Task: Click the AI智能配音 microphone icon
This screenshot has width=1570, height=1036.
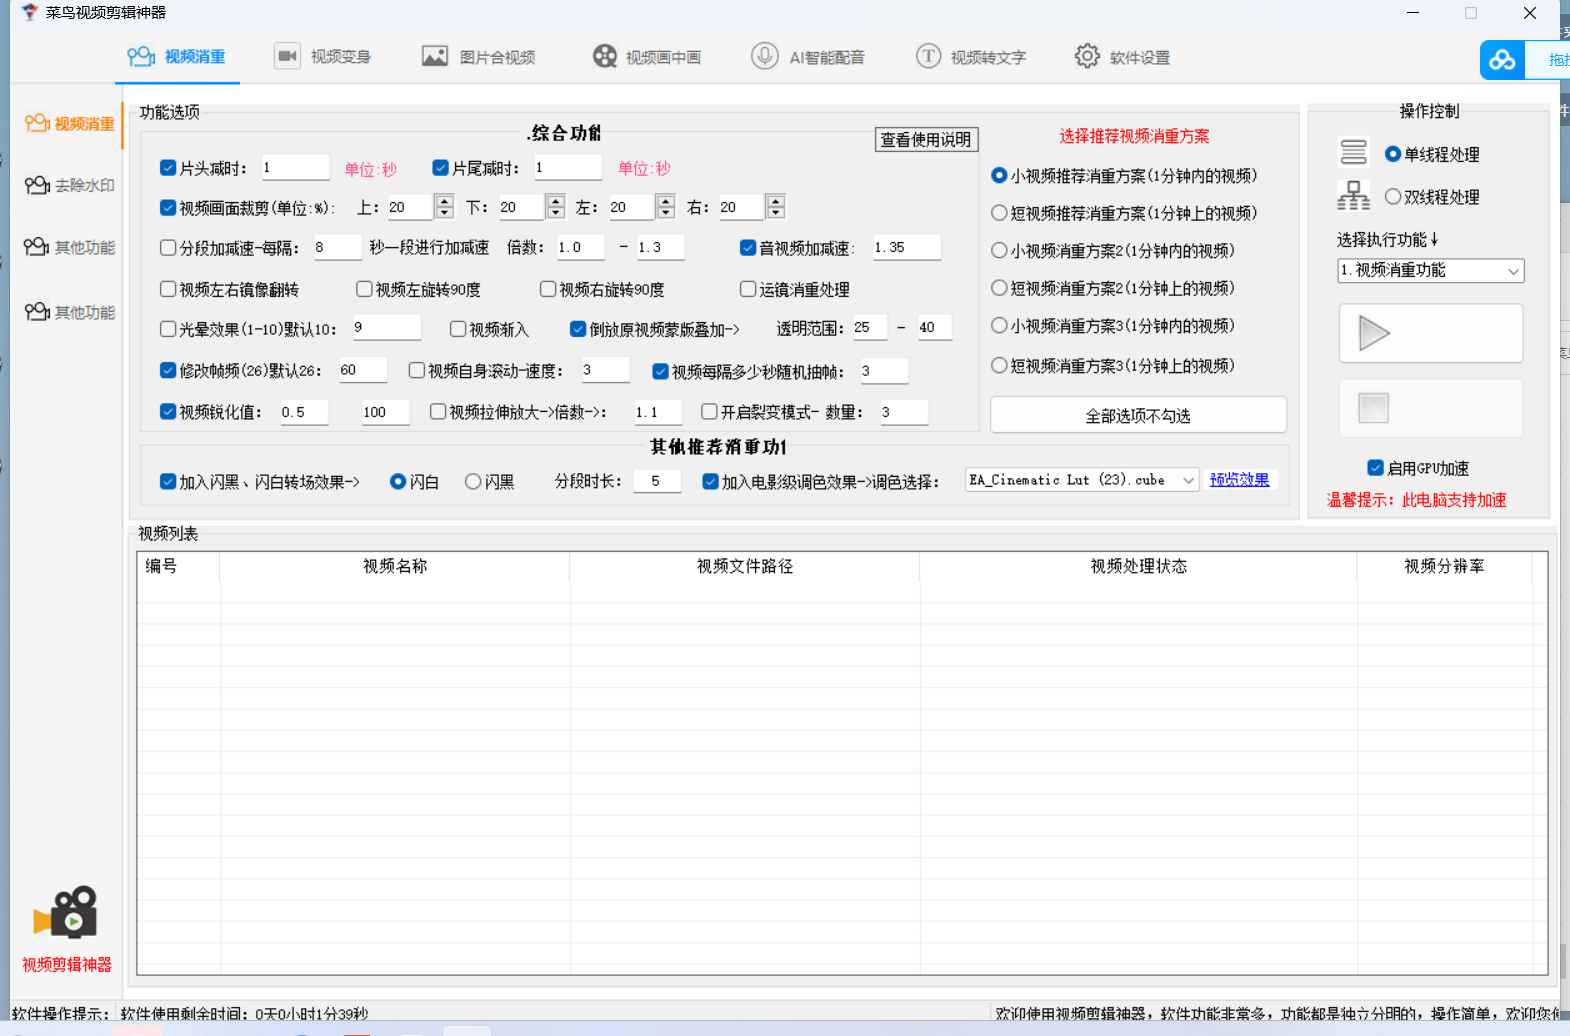Action: (x=764, y=56)
